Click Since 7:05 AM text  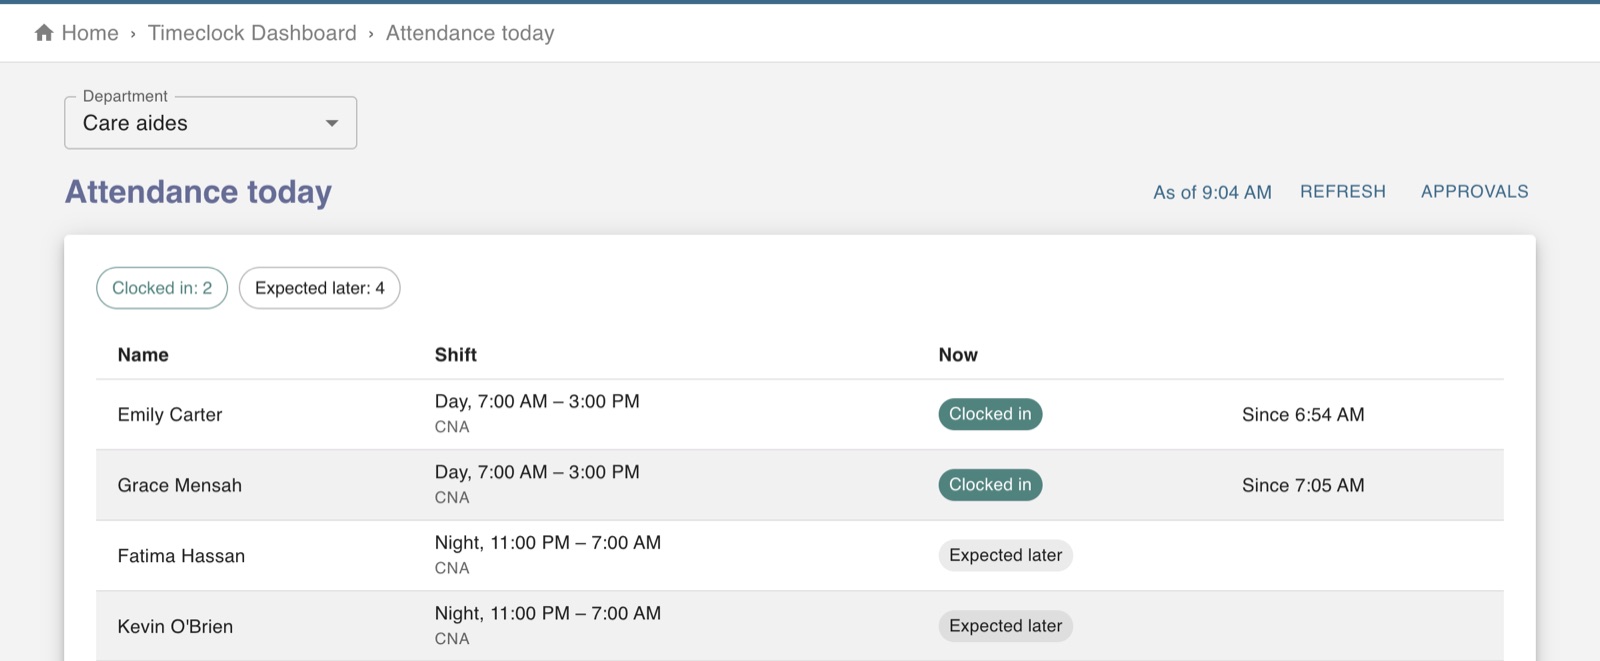pos(1303,485)
